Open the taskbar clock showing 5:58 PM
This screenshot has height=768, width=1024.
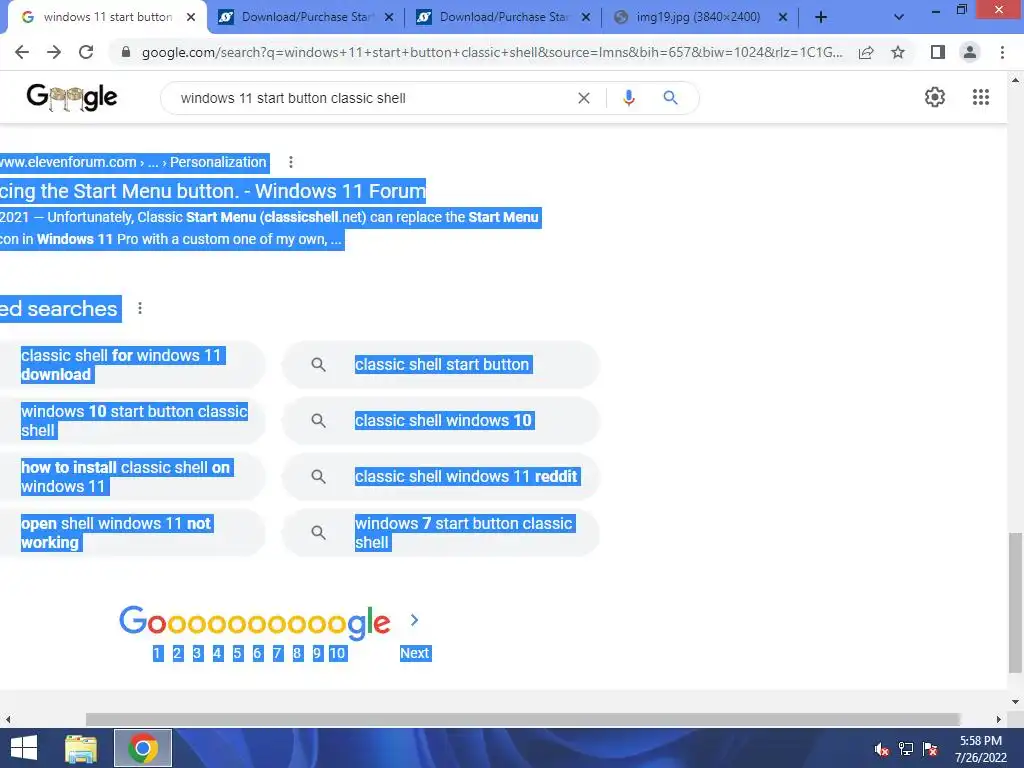[x=980, y=749]
